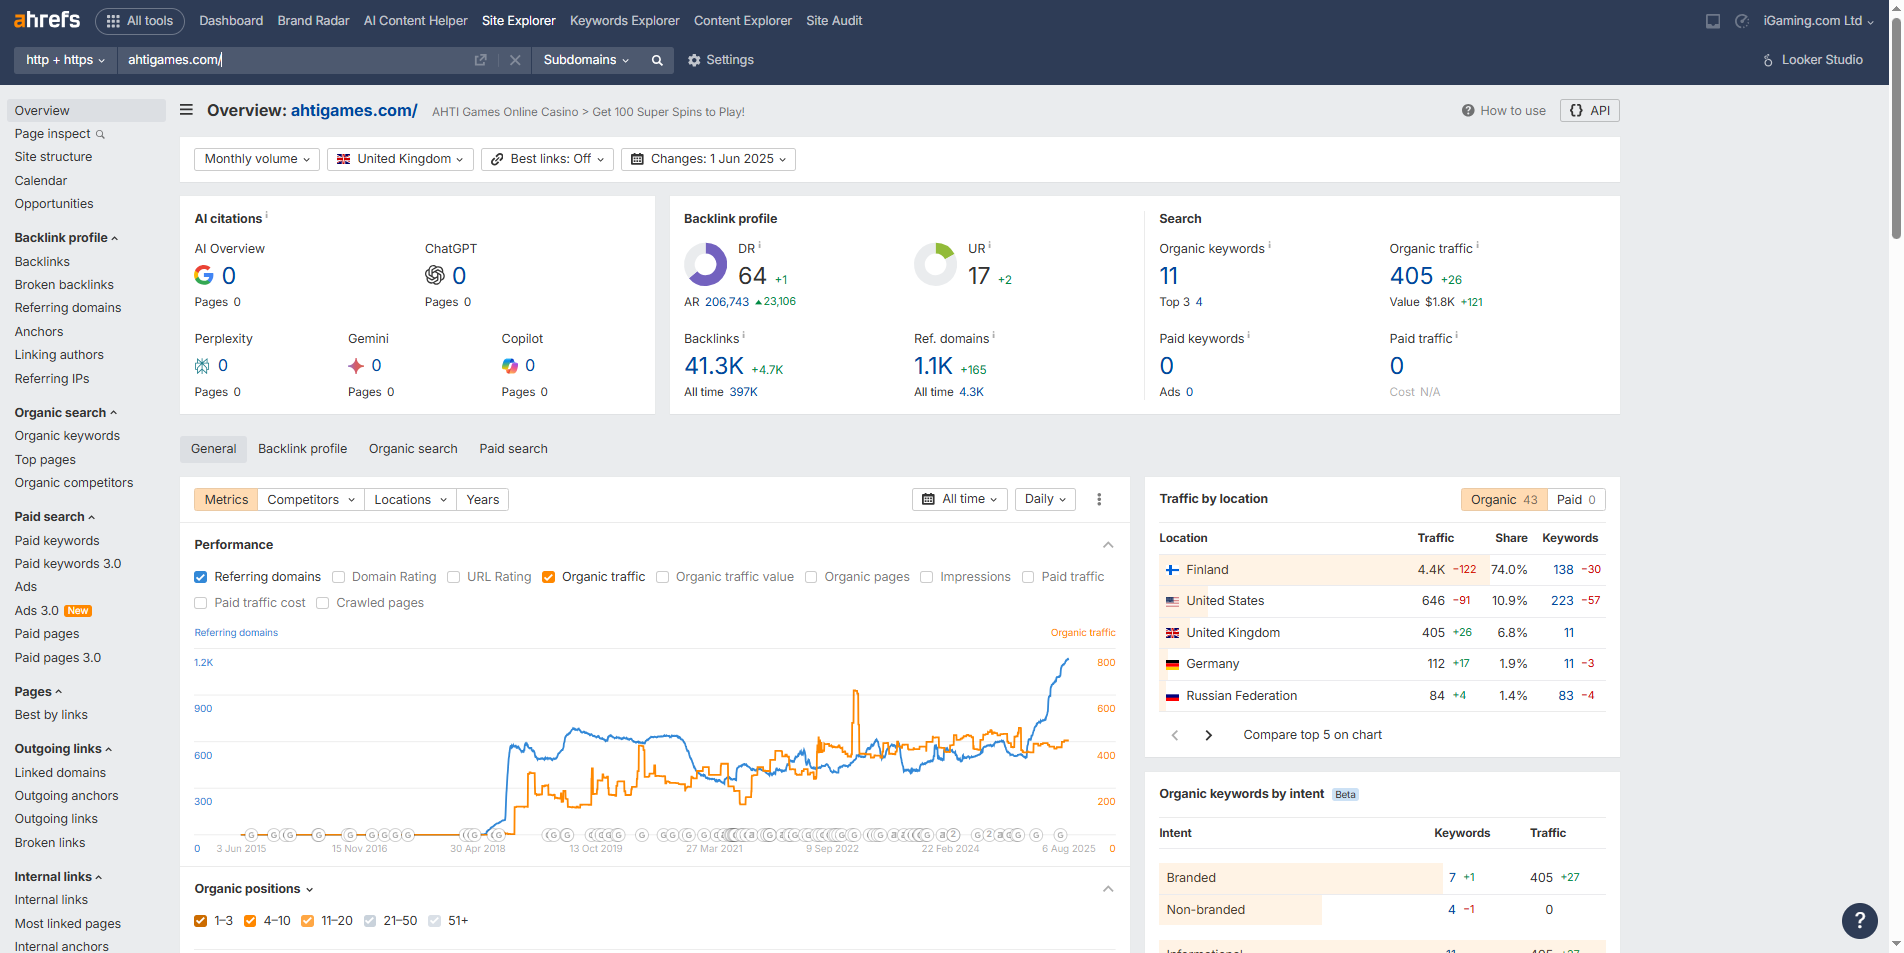
Task: Go to next traffic location page
Action: point(1208,735)
